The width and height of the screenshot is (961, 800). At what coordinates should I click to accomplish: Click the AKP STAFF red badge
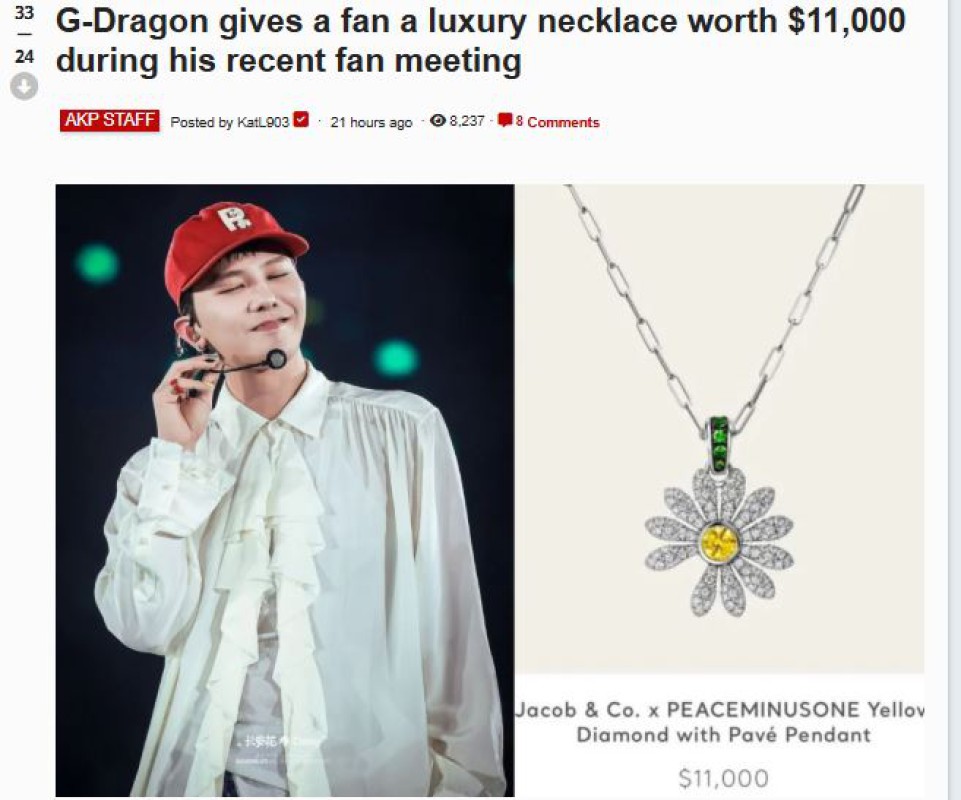110,120
